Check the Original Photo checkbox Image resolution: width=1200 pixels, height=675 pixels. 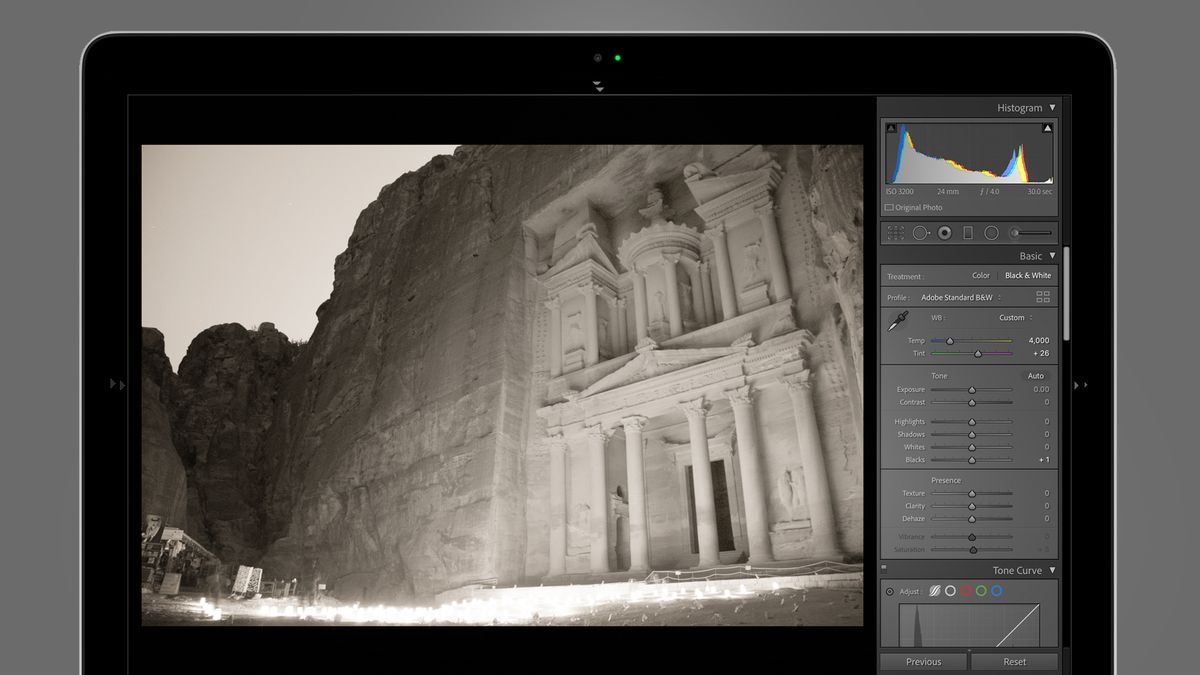887,206
